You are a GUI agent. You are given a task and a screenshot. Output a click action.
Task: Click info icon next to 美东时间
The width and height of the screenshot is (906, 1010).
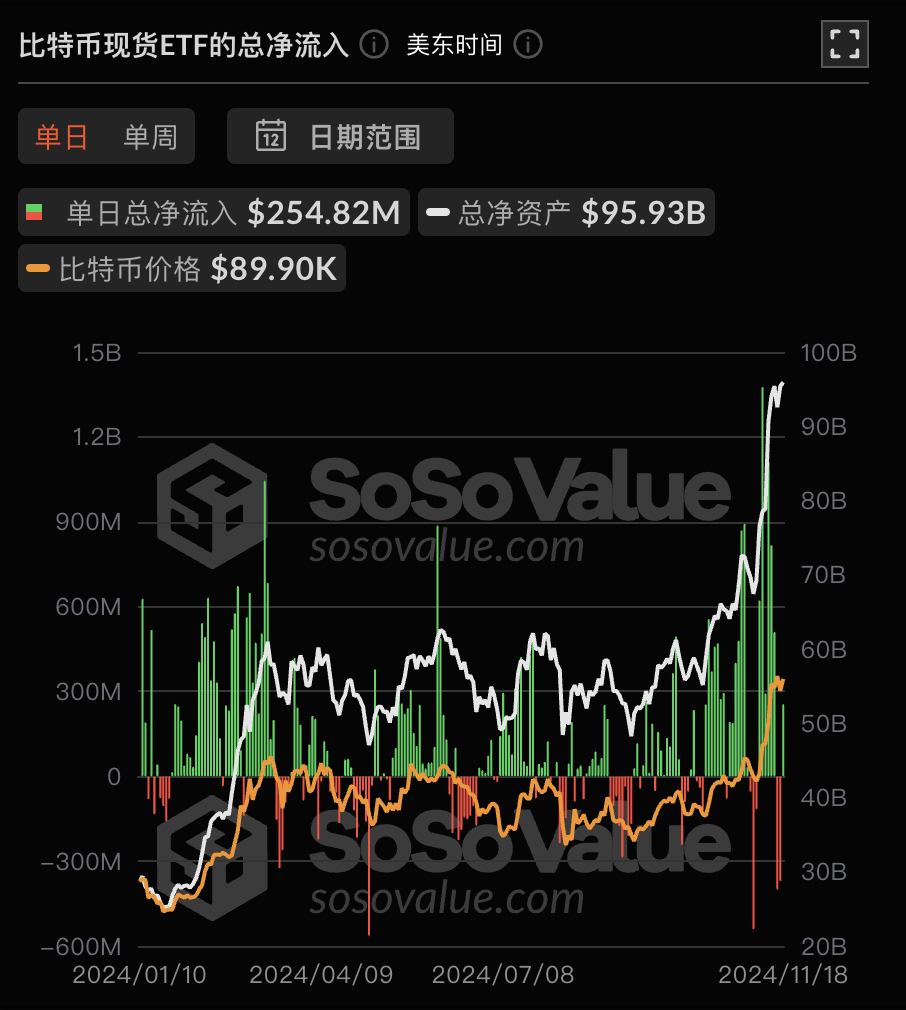pos(528,45)
